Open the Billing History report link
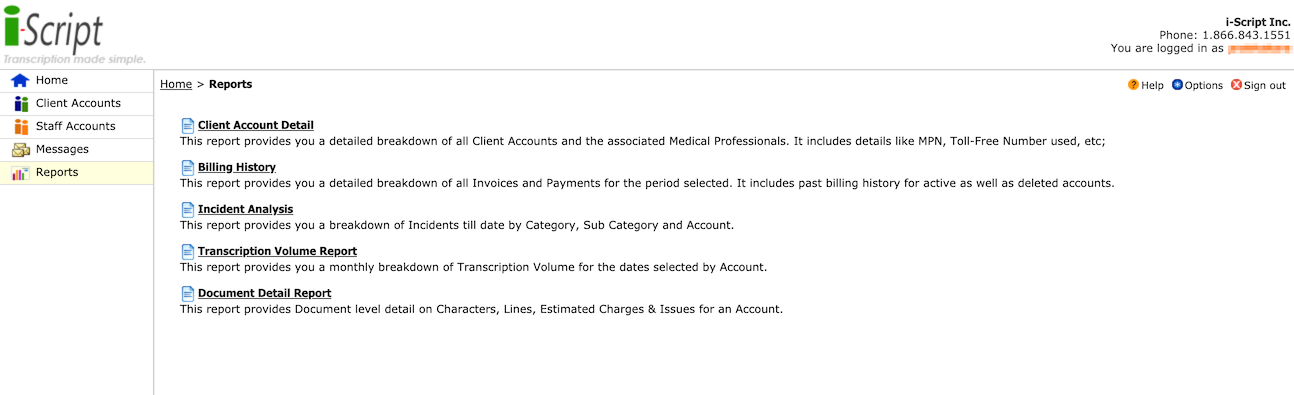Image resolution: width=1294 pixels, height=395 pixels. 237,167
